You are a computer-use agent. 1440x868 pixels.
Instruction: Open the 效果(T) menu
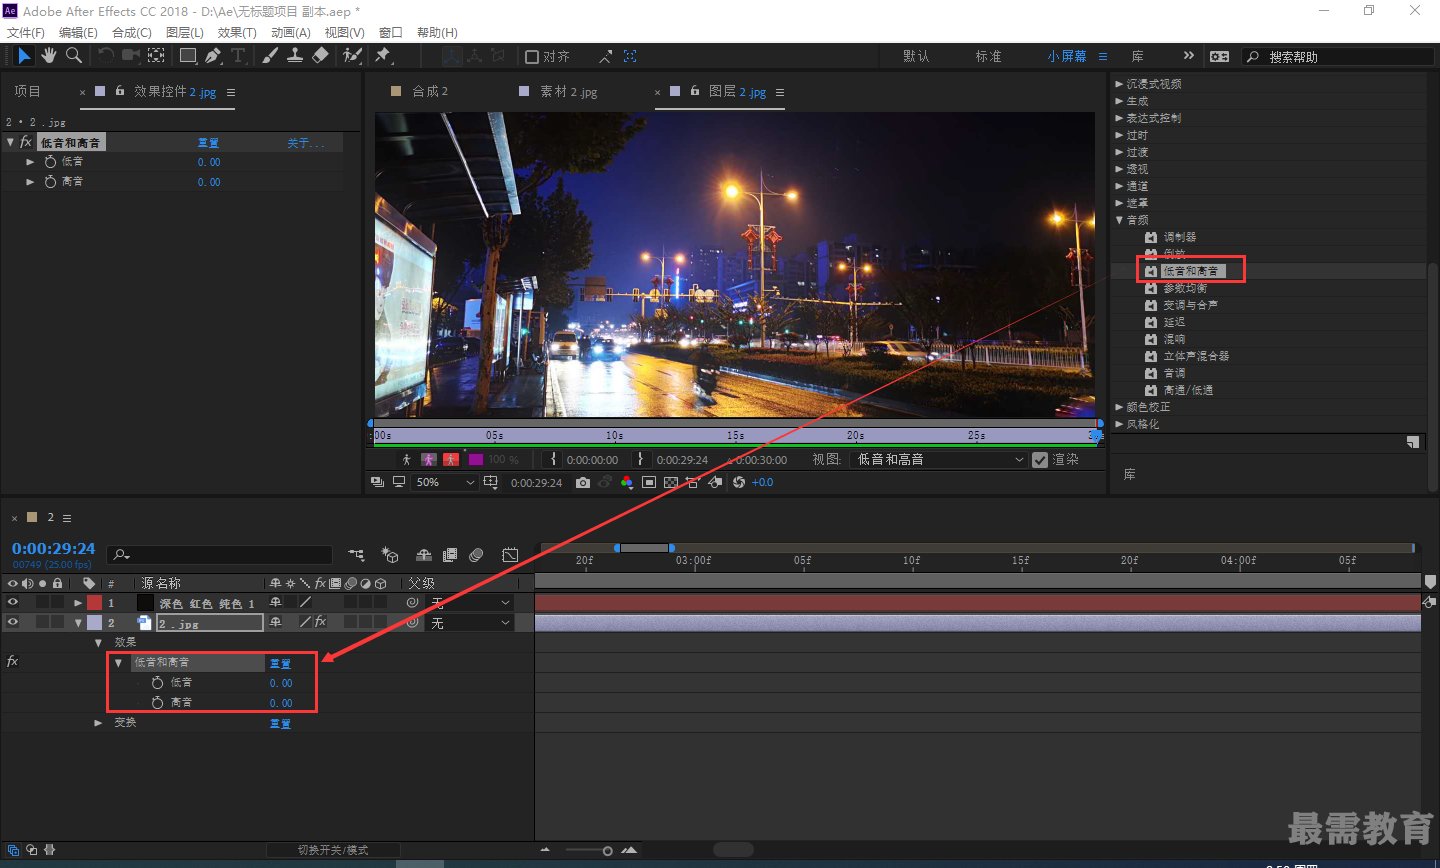pos(237,33)
